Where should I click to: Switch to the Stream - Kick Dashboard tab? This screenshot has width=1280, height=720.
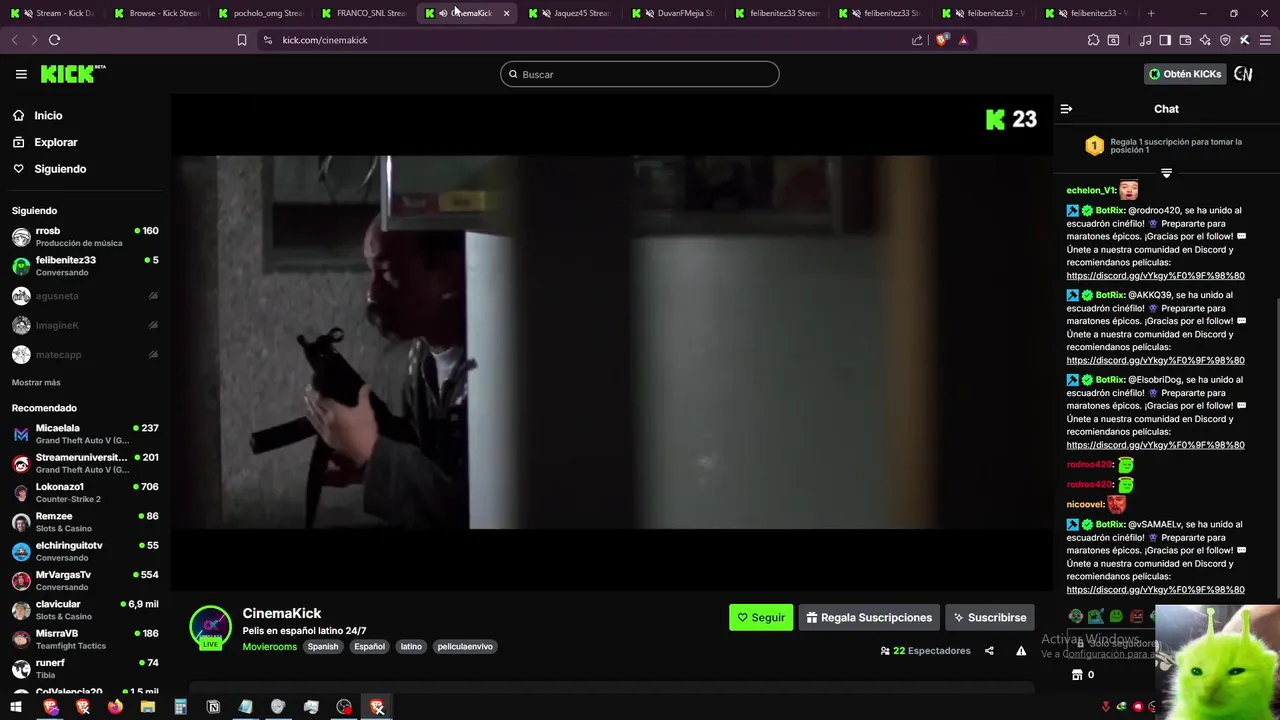(x=54, y=13)
